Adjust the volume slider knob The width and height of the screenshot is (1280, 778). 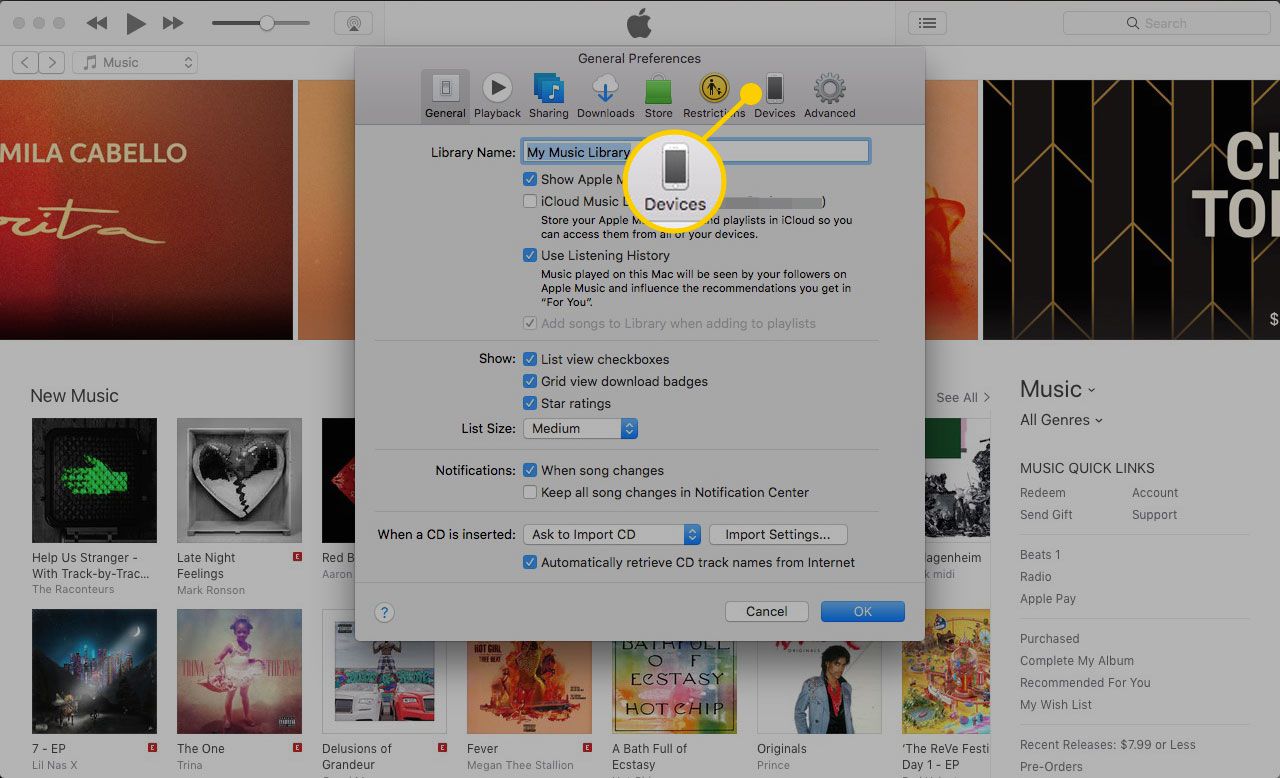click(267, 23)
